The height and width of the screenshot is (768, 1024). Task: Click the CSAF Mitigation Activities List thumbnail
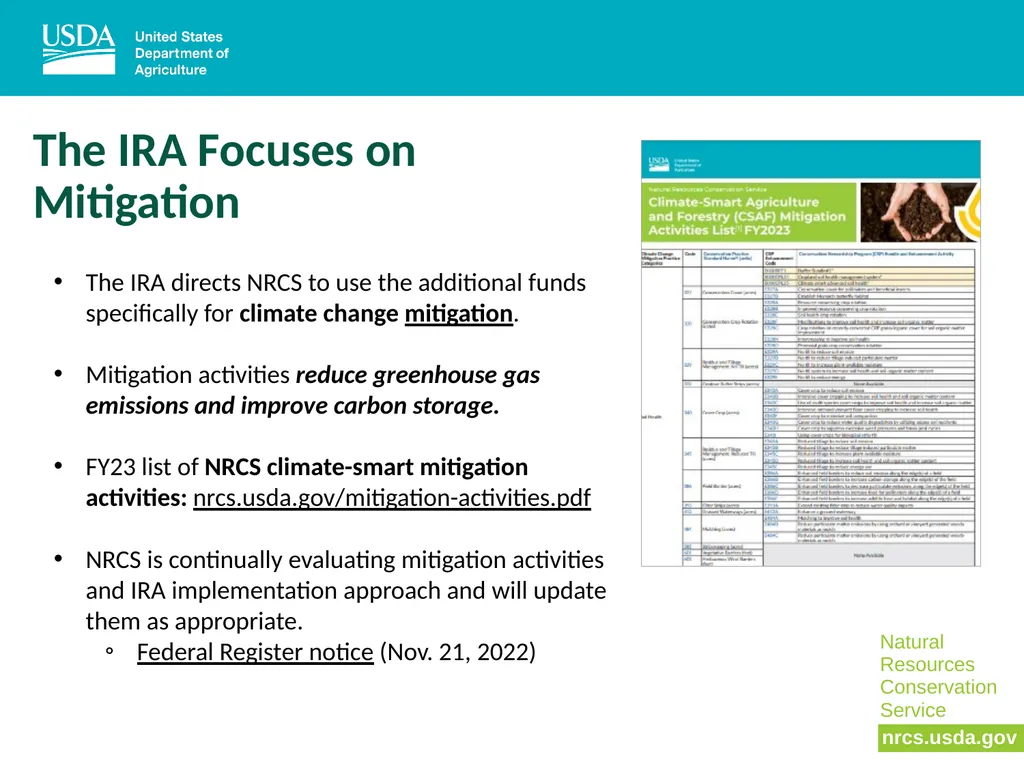[810, 353]
